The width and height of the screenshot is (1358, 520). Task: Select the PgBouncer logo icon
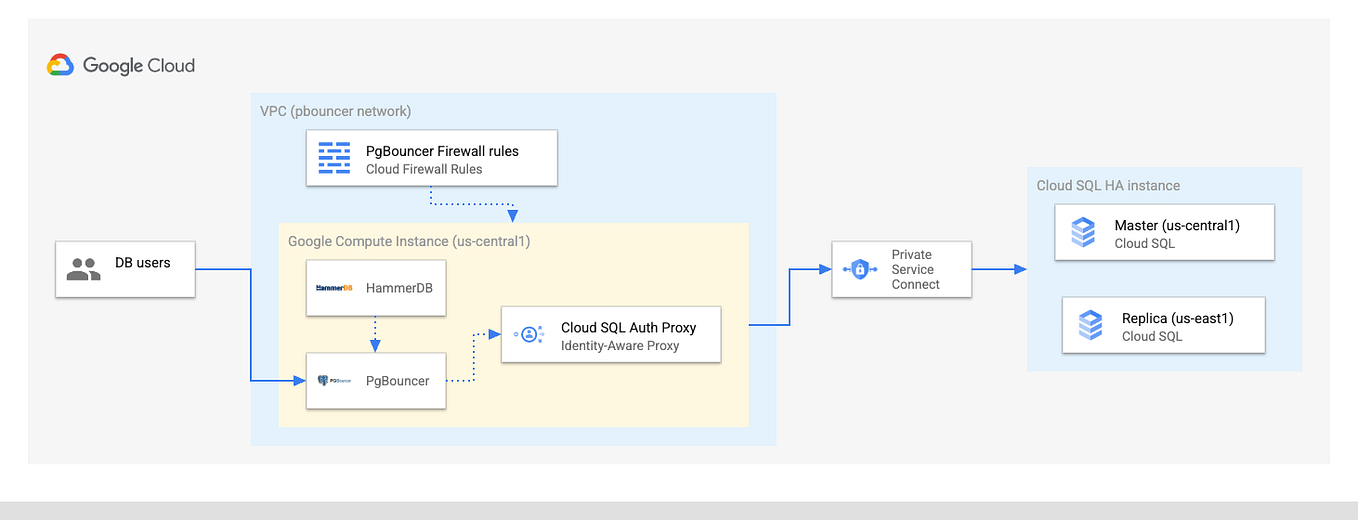tap(334, 381)
